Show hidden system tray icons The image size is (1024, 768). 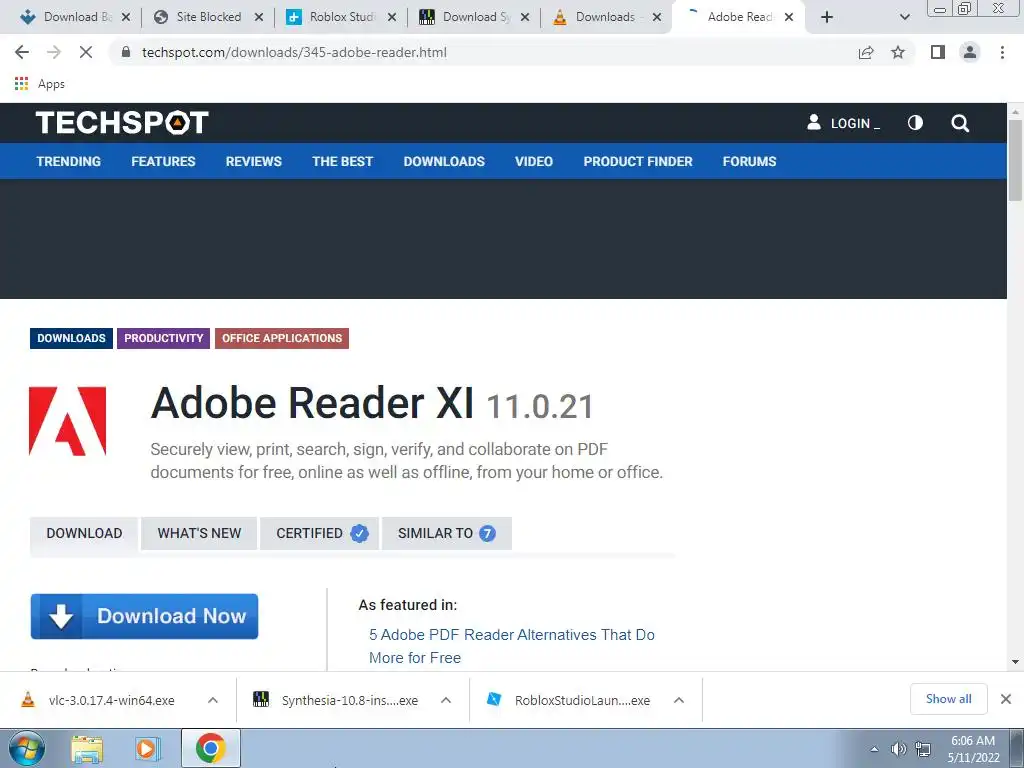(x=874, y=749)
